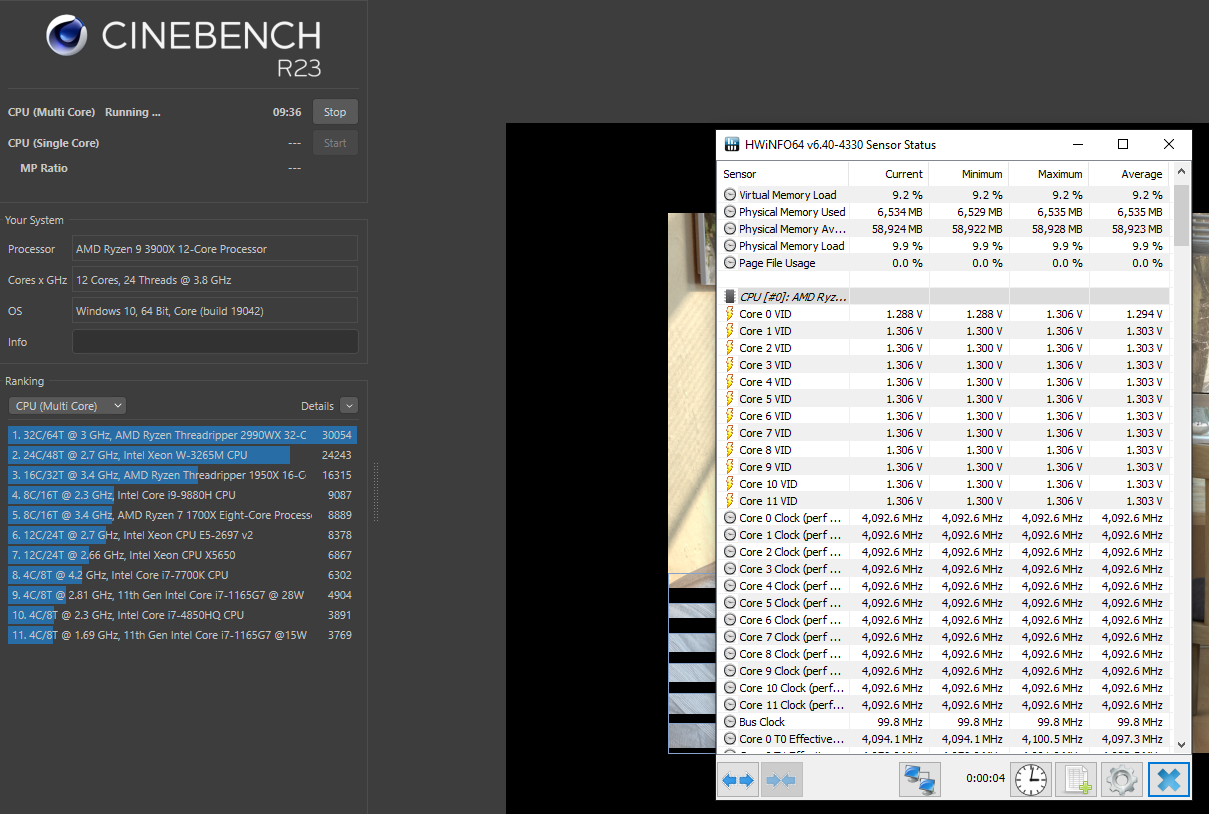Click the Page File Usage sensor icon
Image resolution: width=1209 pixels, height=814 pixels.
coord(730,263)
